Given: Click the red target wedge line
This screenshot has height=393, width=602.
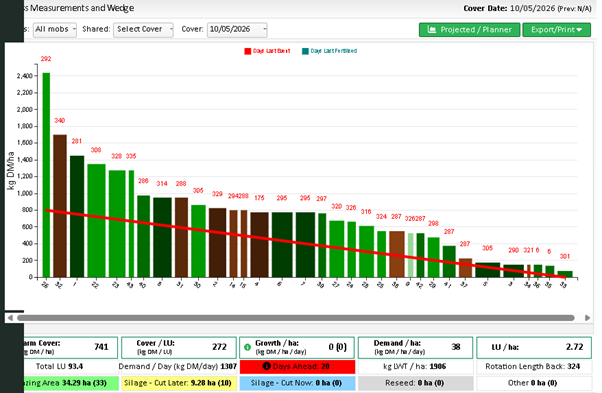Looking at the screenshot, I should click(x=306, y=244).
